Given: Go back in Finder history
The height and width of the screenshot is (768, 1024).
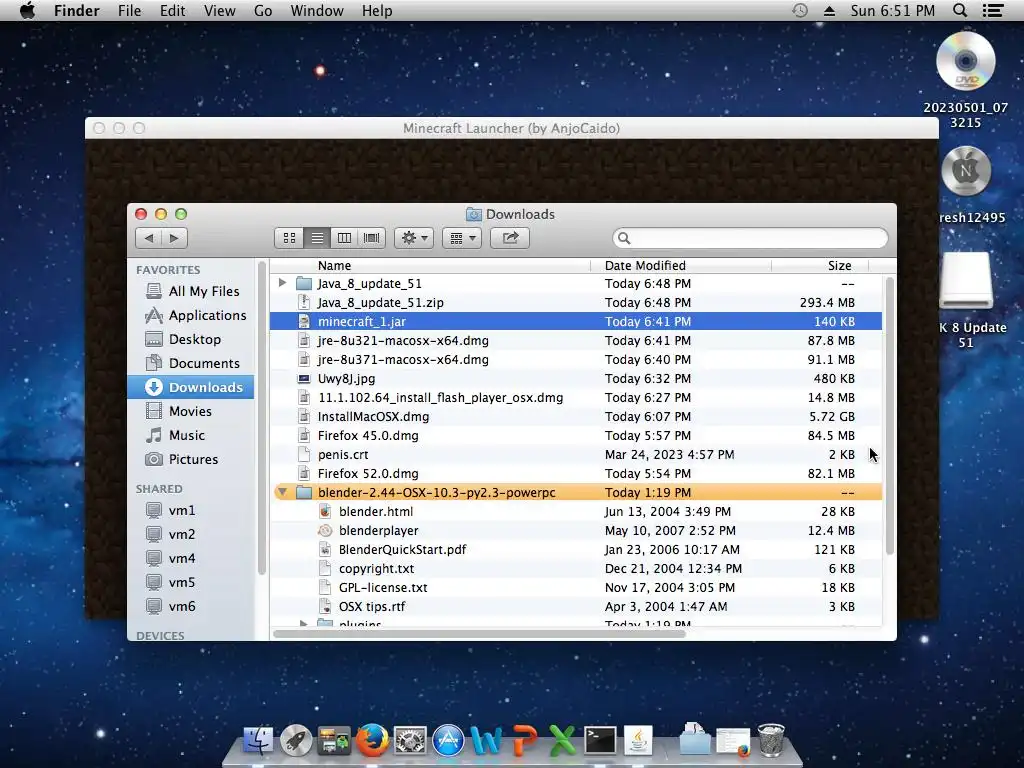Looking at the screenshot, I should pos(149,238).
